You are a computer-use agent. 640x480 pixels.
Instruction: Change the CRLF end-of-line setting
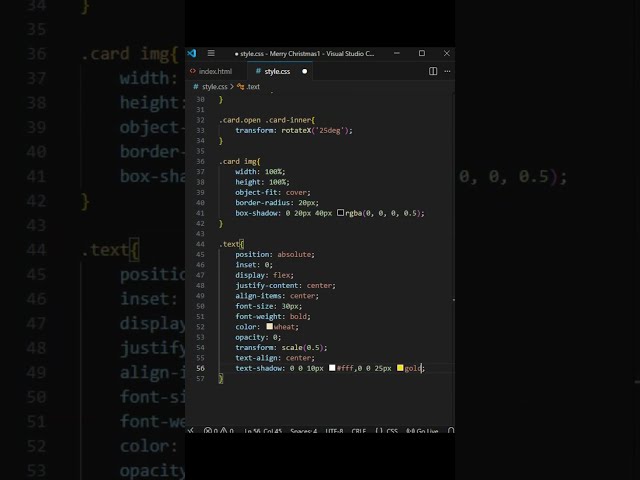tap(359, 431)
